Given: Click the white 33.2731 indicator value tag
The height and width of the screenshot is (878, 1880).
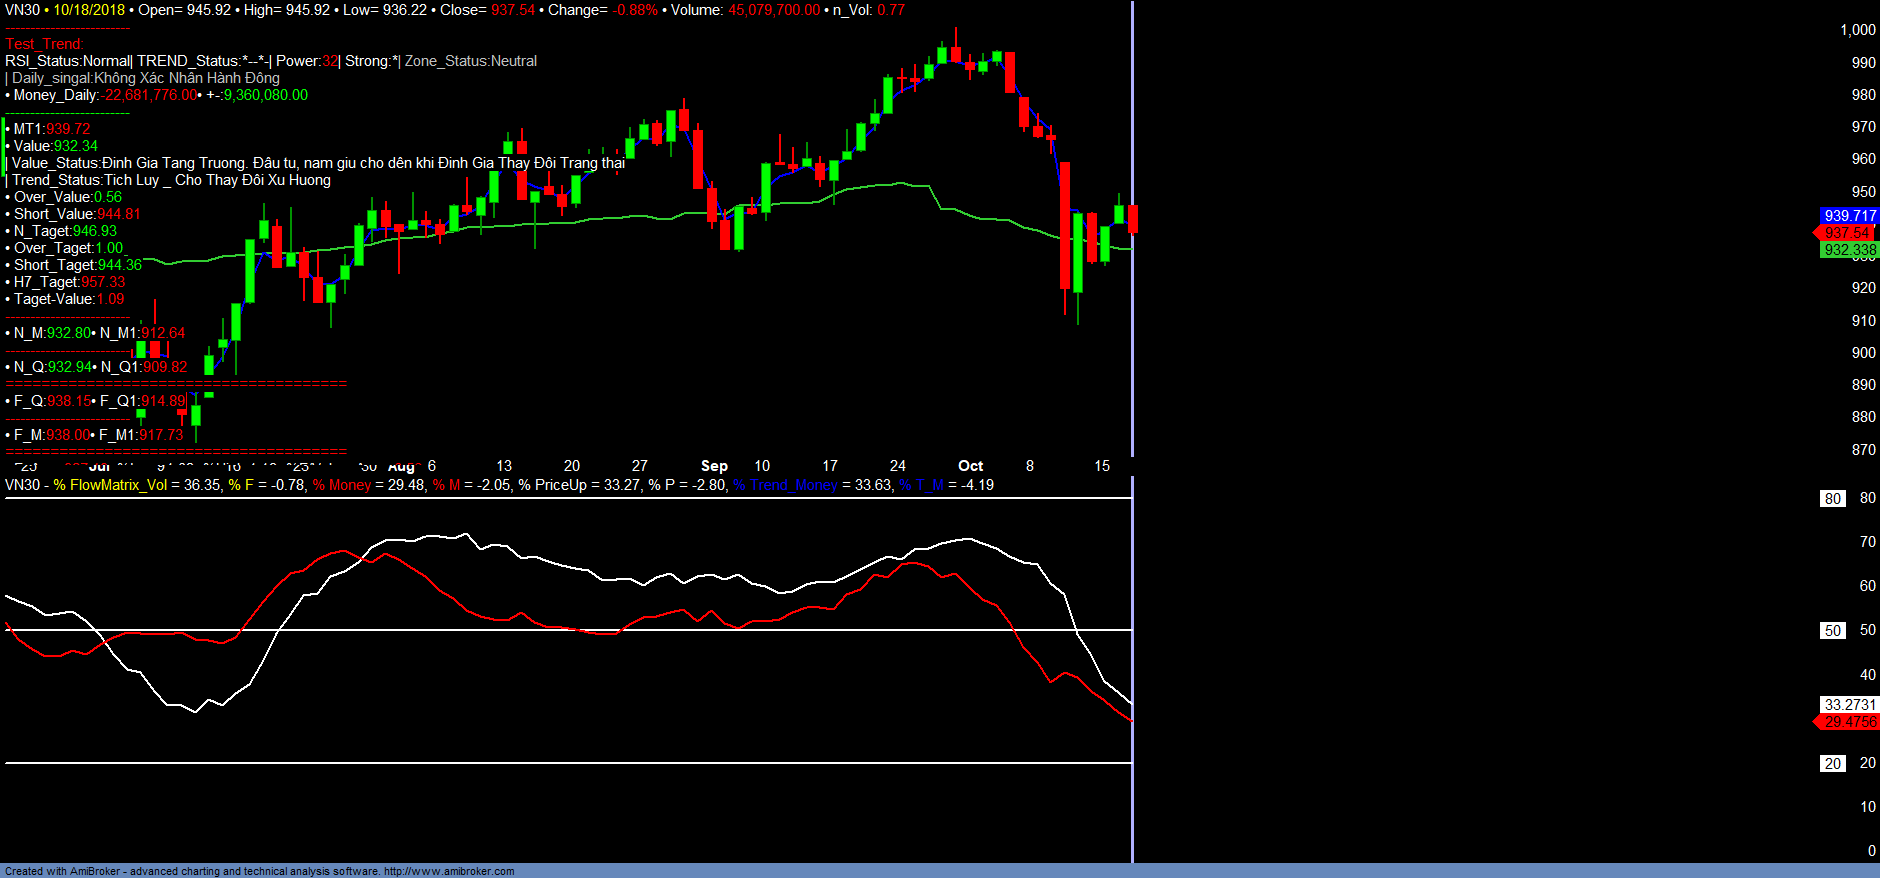Looking at the screenshot, I should (1849, 705).
